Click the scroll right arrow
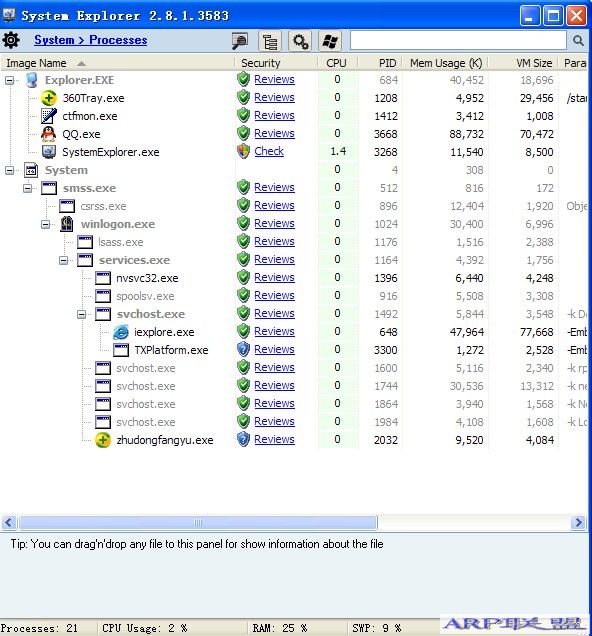Screen dimensions: 592x636 579,522
